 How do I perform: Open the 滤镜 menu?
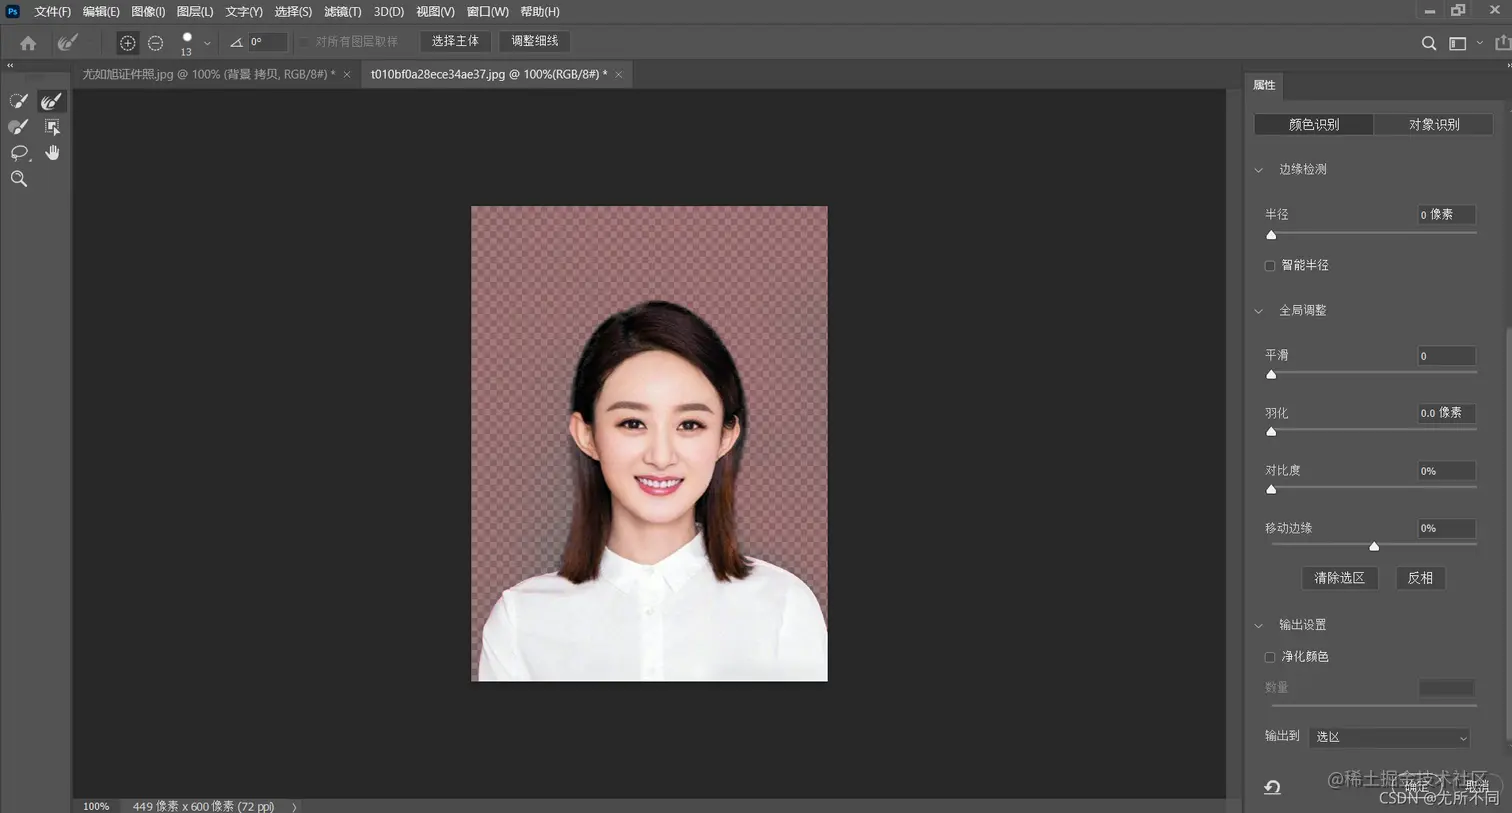coord(342,11)
